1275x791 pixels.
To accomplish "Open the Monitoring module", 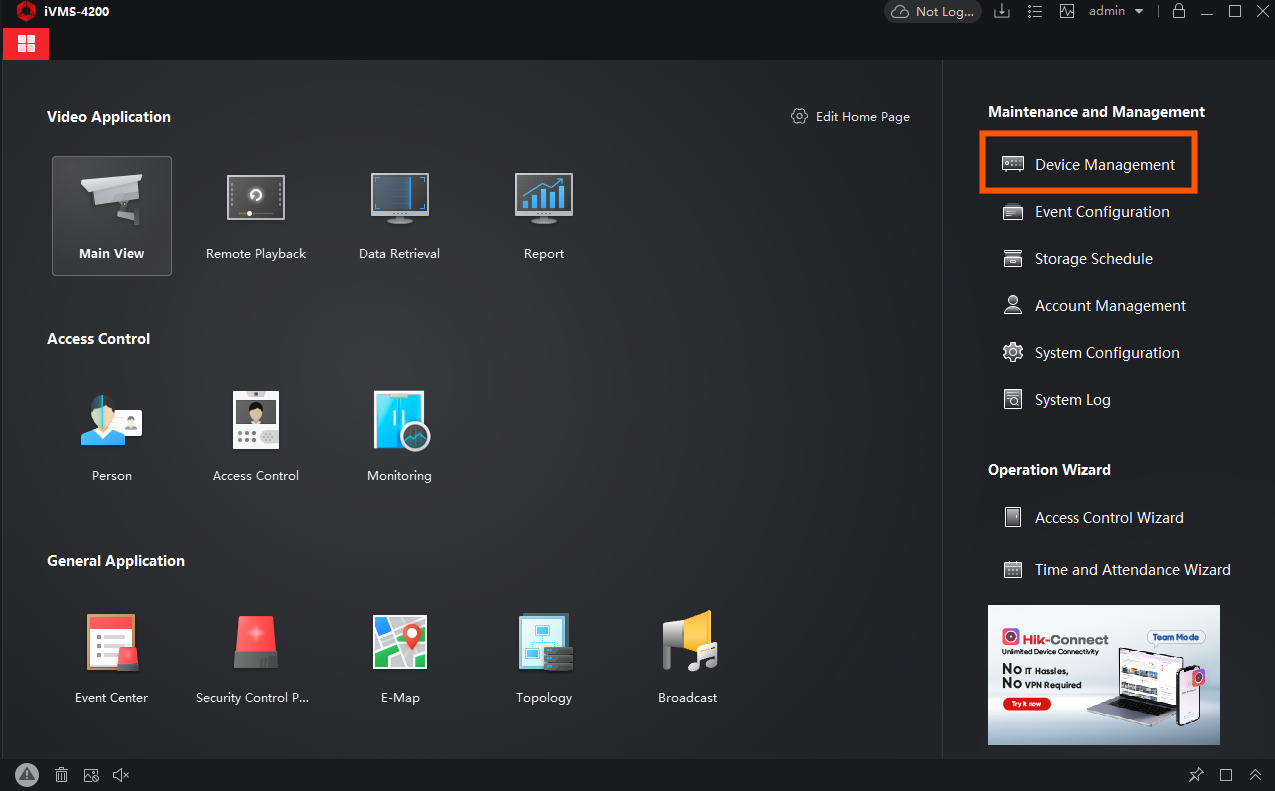I will click(x=399, y=437).
